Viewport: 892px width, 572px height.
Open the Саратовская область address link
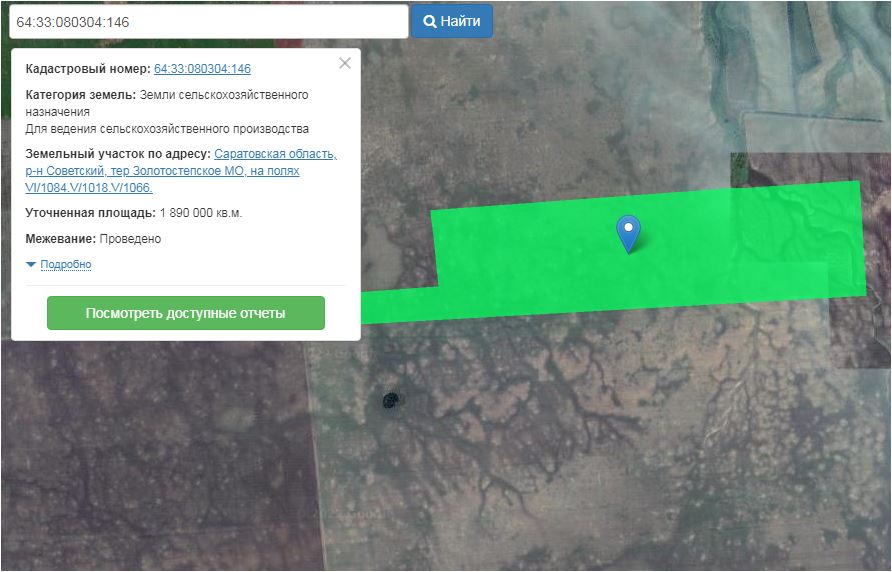[x=181, y=171]
